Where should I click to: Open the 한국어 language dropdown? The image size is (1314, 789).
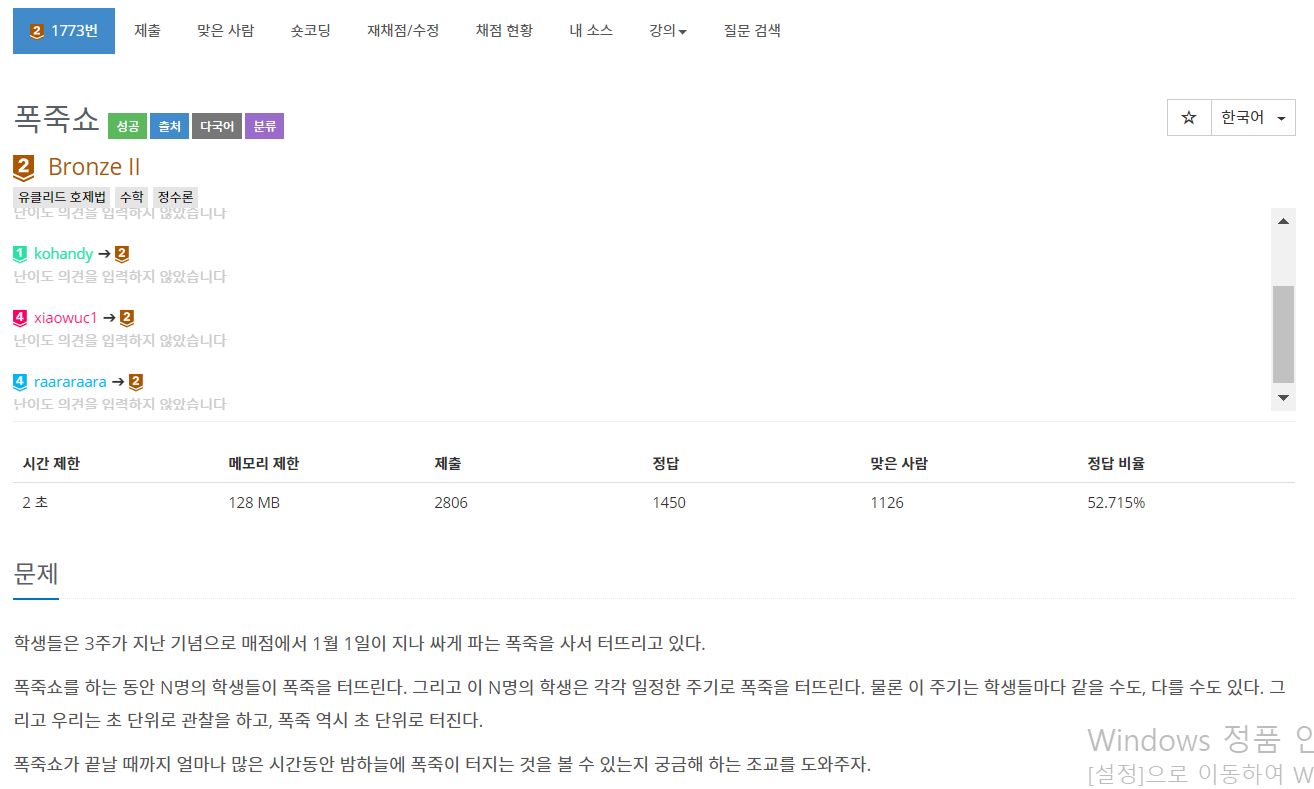coord(1253,118)
